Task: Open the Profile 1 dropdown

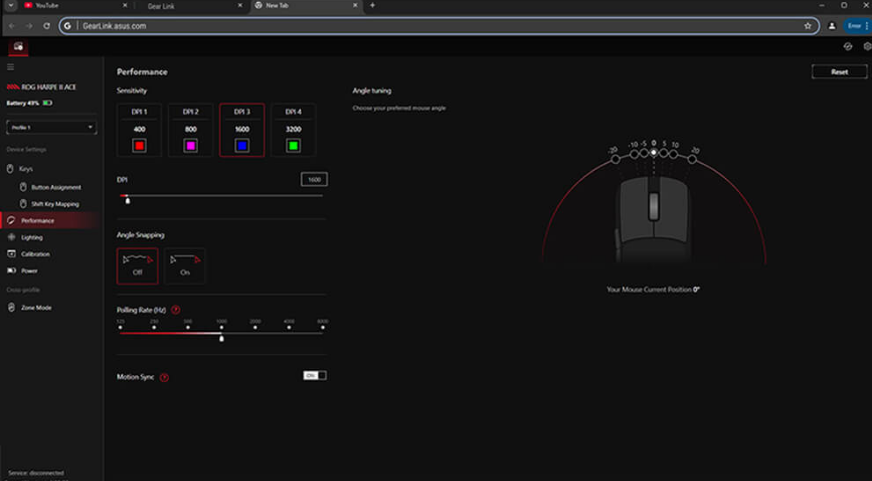Action: pos(51,128)
